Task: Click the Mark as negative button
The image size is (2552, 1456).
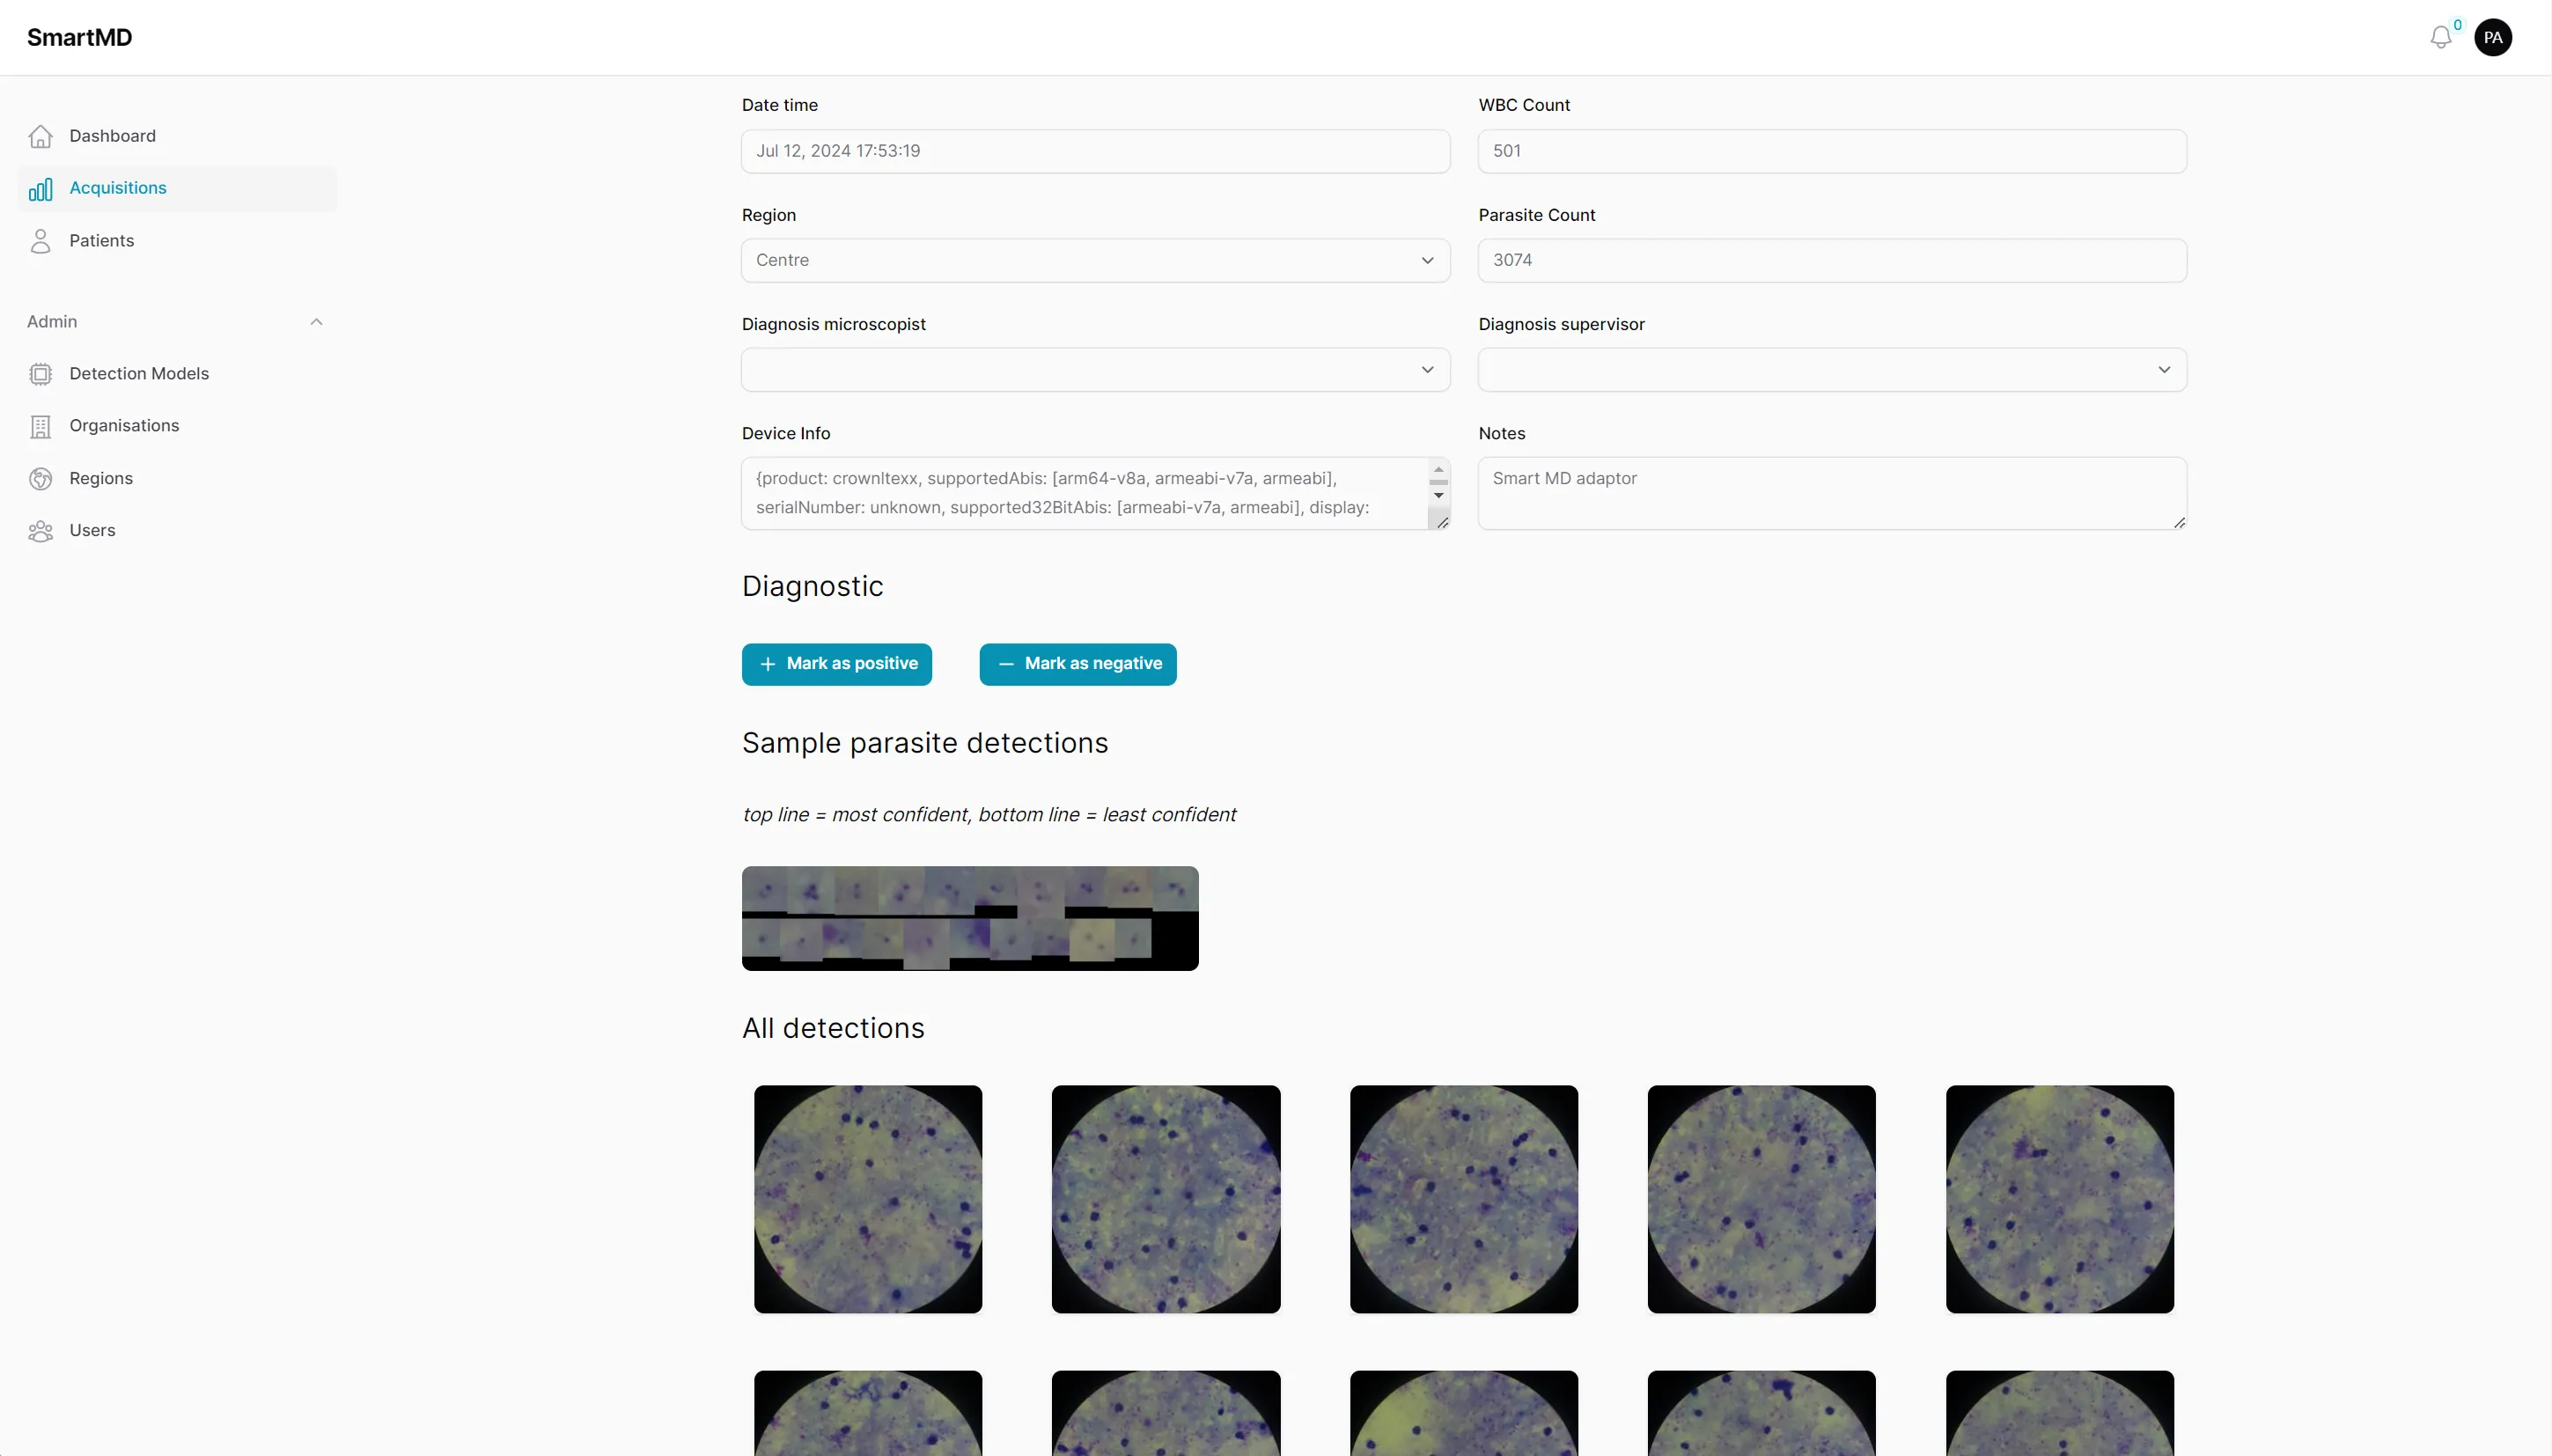Action: coord(1077,663)
